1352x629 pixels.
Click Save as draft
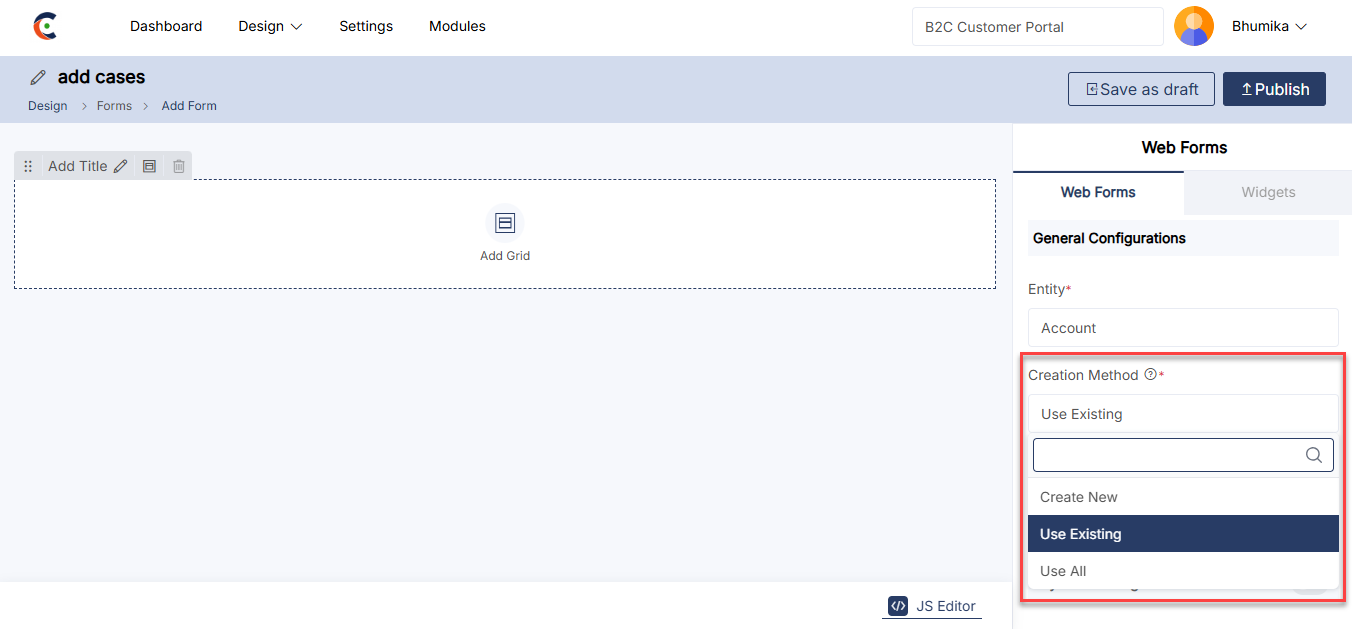pyautogui.click(x=1141, y=89)
